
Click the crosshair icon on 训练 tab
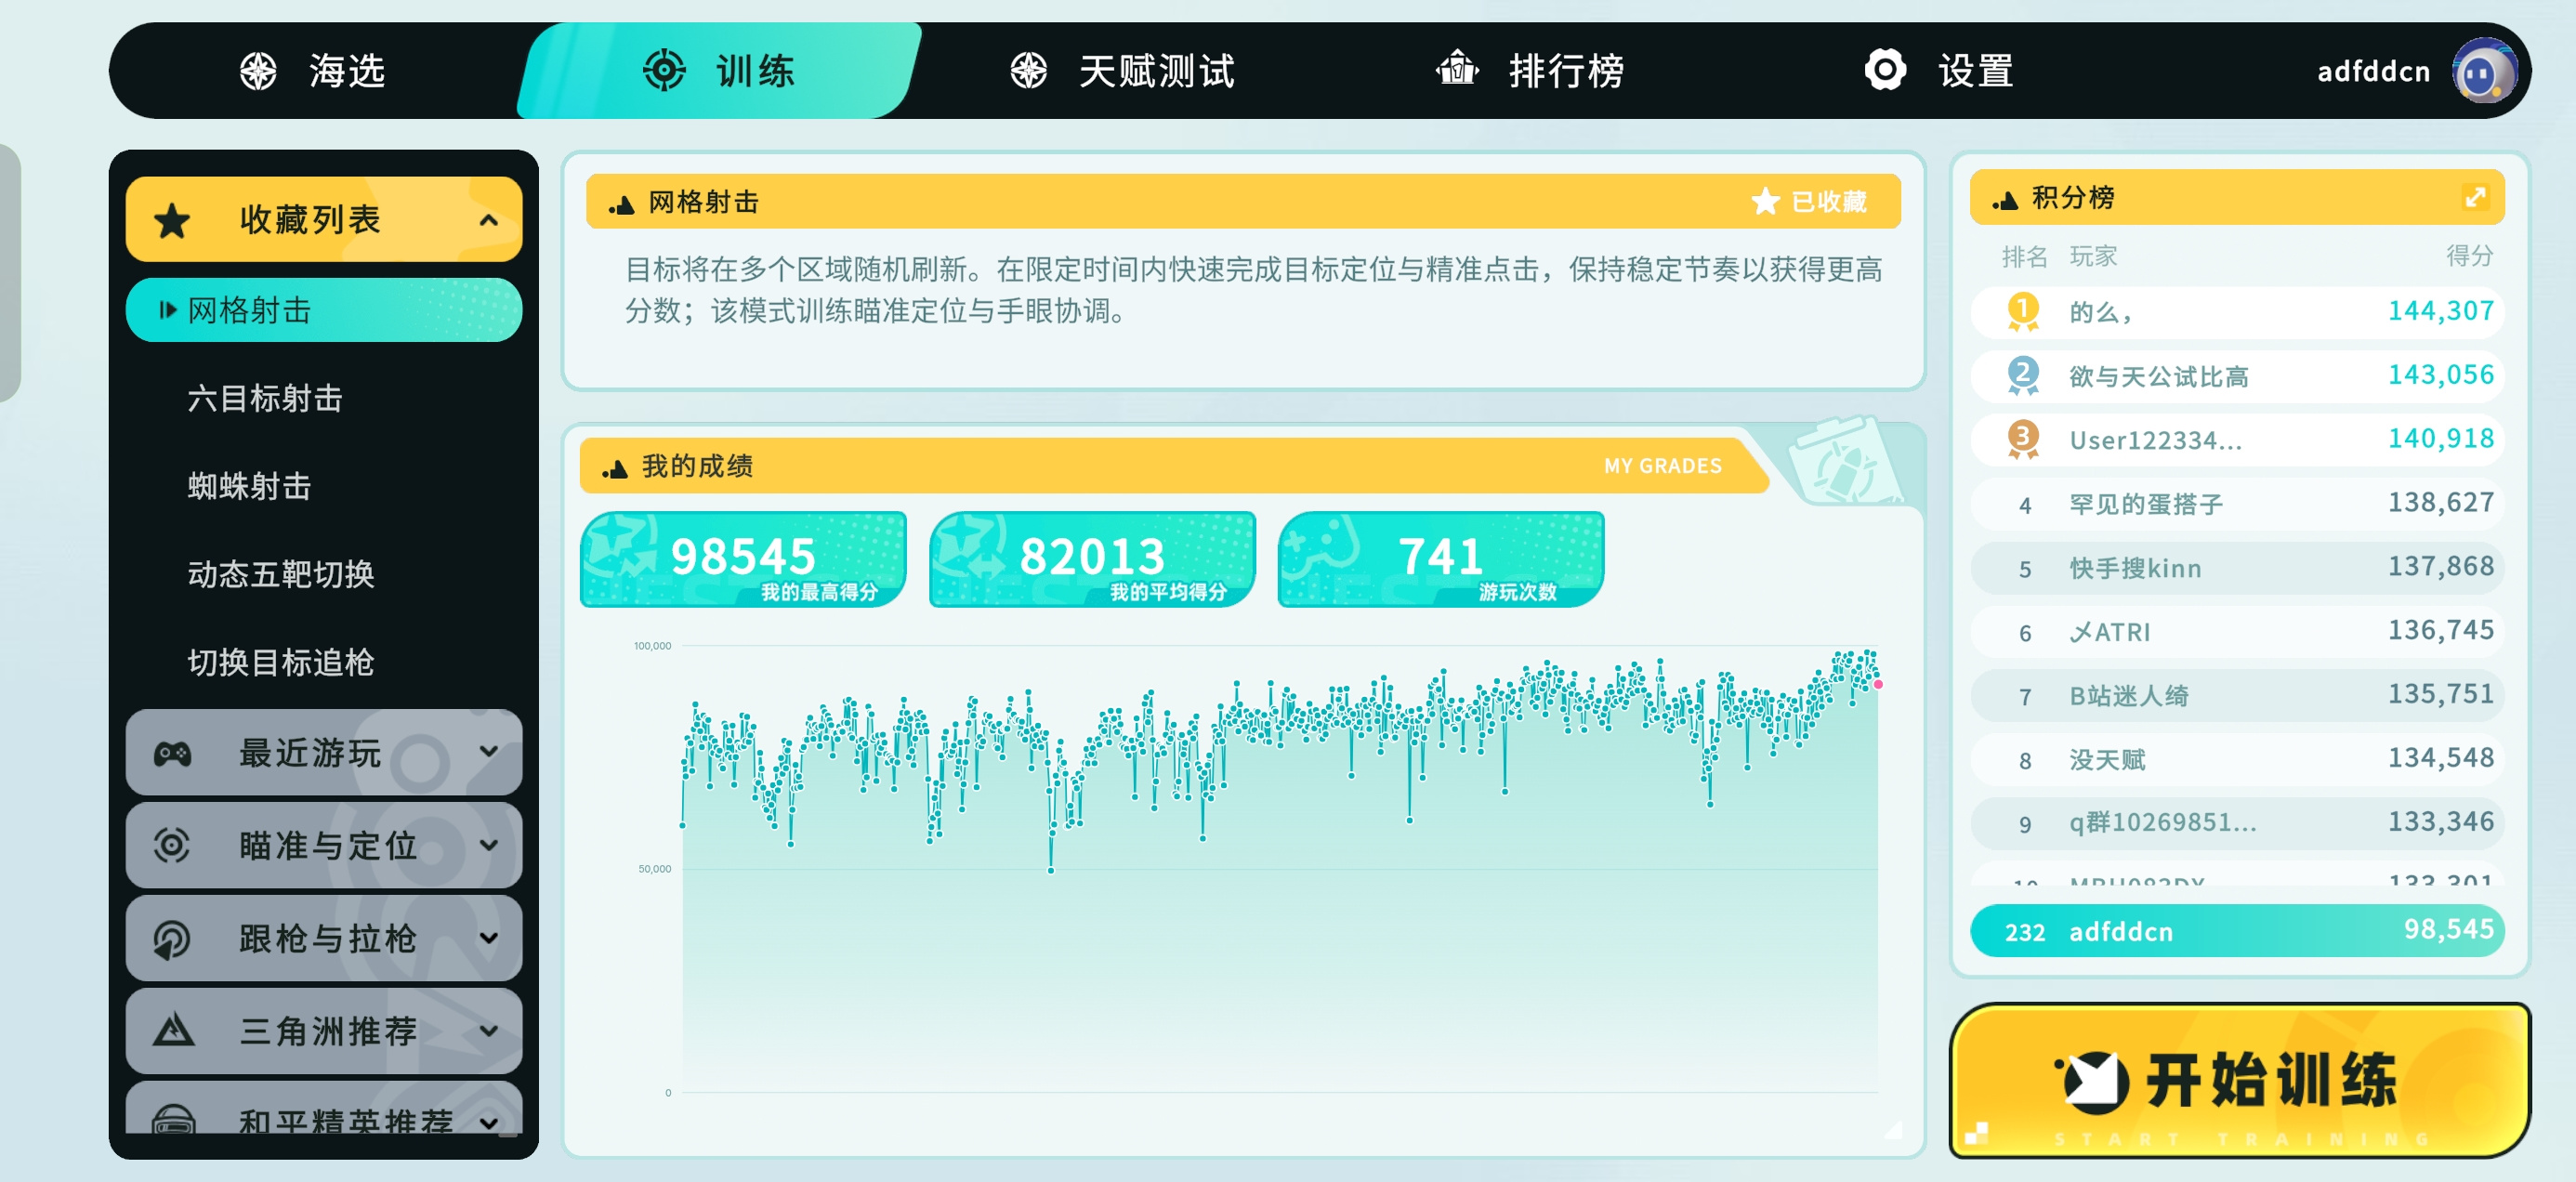(664, 70)
